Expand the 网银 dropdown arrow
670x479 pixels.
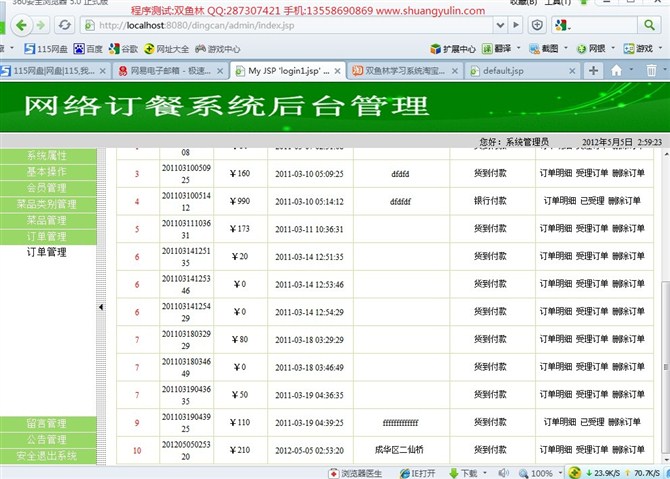point(613,47)
